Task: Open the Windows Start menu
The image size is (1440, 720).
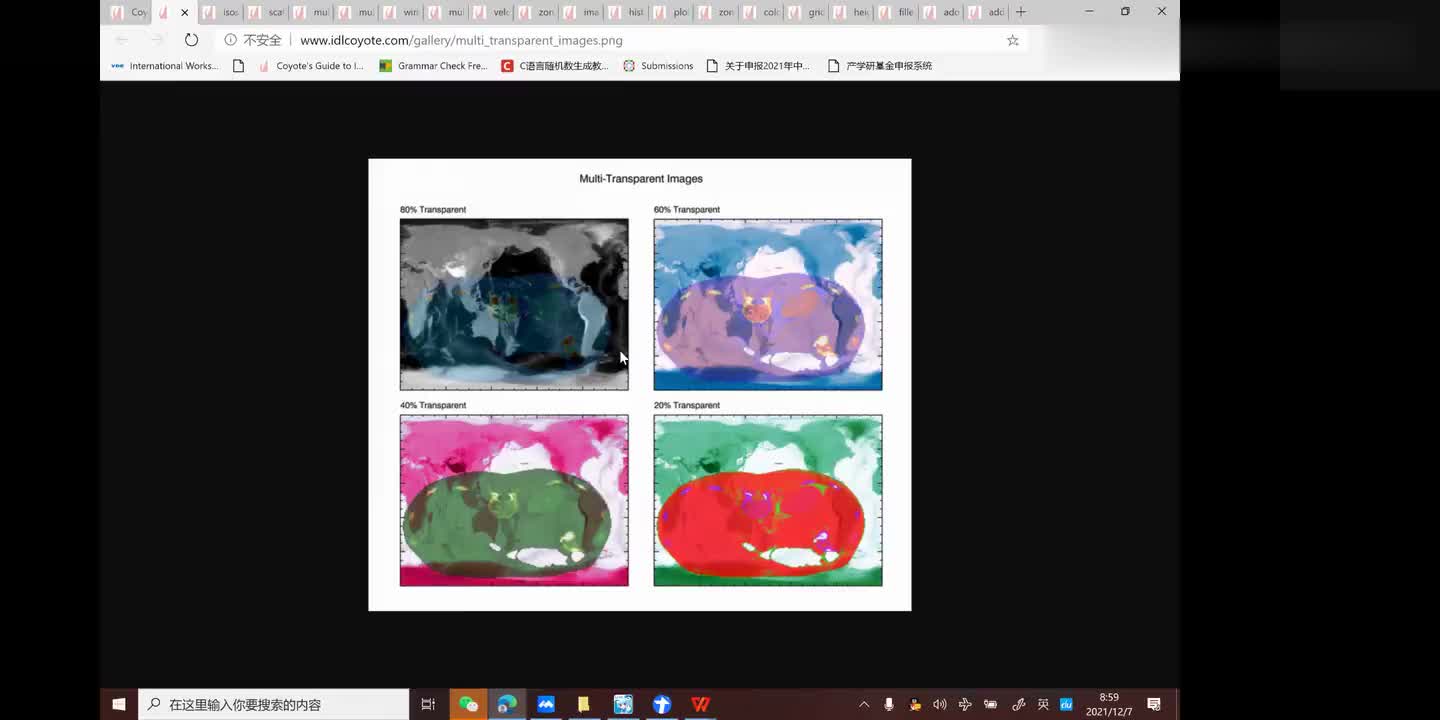Action: tap(118, 704)
